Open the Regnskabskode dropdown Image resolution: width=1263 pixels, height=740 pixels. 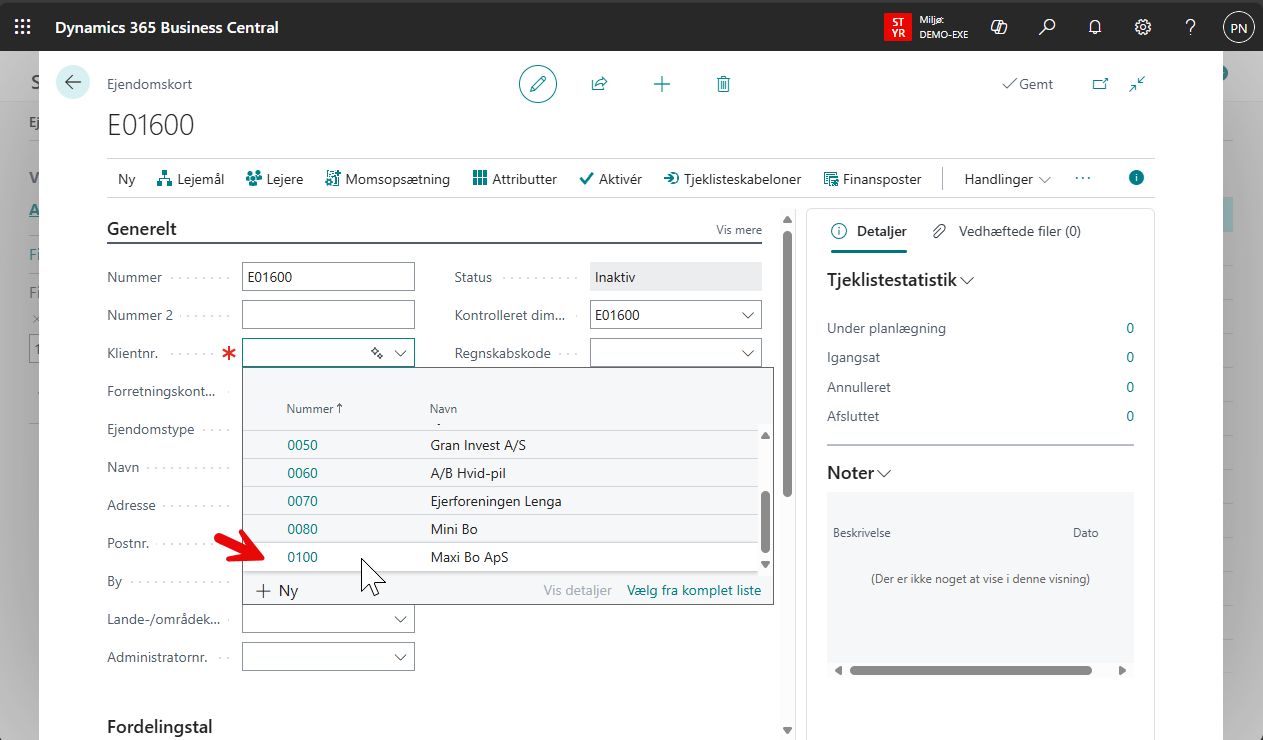748,353
